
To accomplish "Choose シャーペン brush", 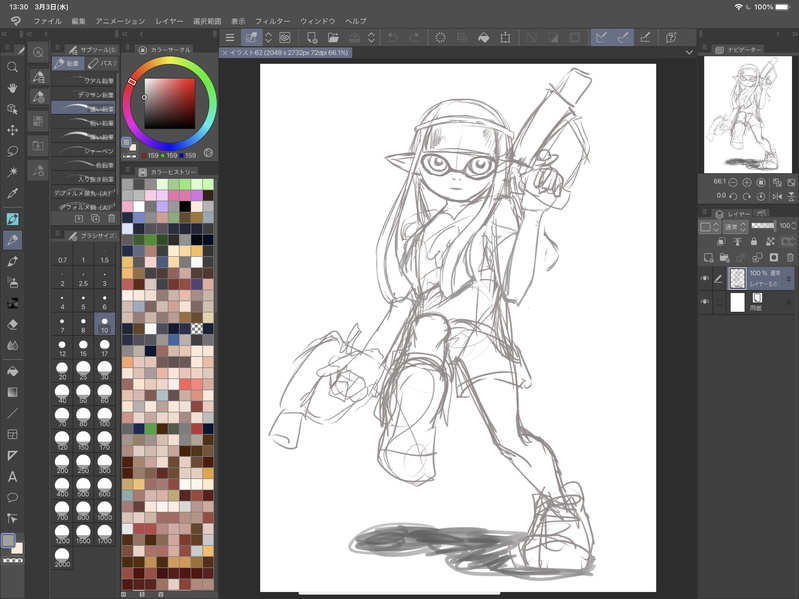I will (x=84, y=151).
